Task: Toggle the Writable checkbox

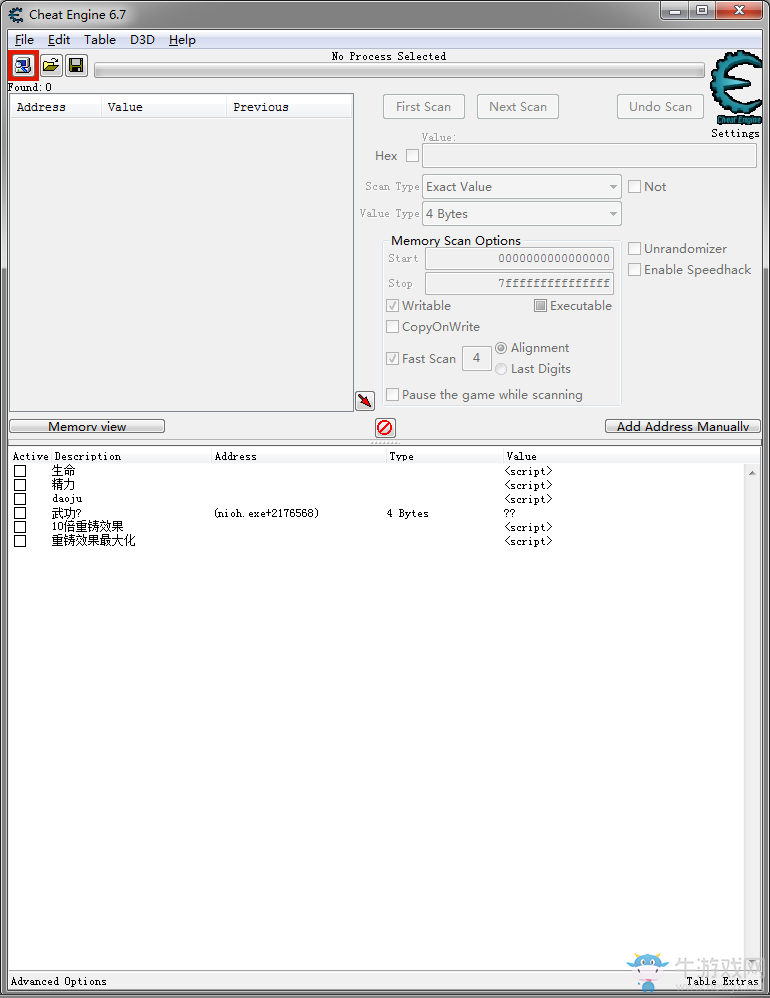Action: 393,306
